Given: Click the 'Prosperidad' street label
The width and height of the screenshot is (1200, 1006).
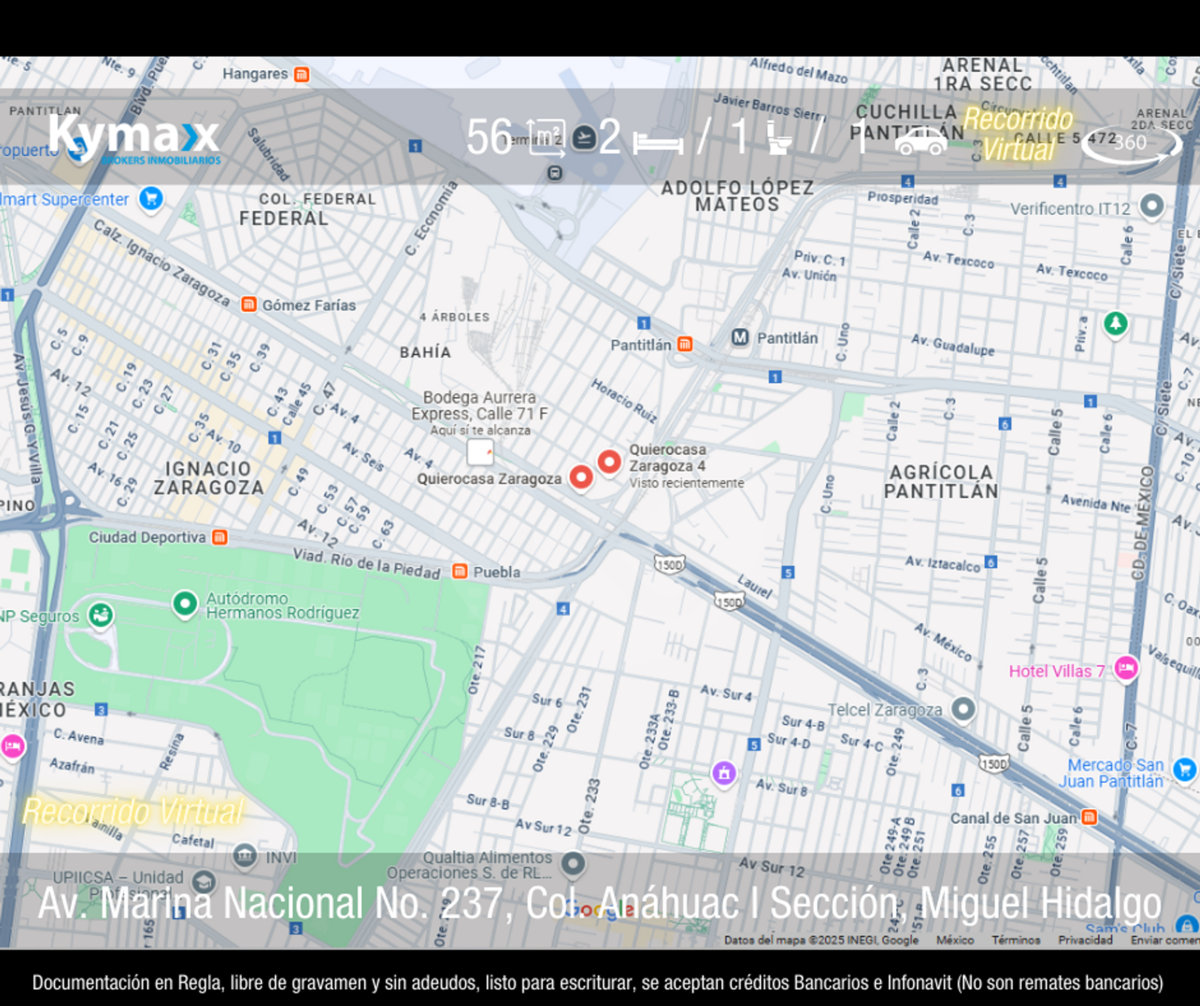Looking at the screenshot, I should [903, 198].
